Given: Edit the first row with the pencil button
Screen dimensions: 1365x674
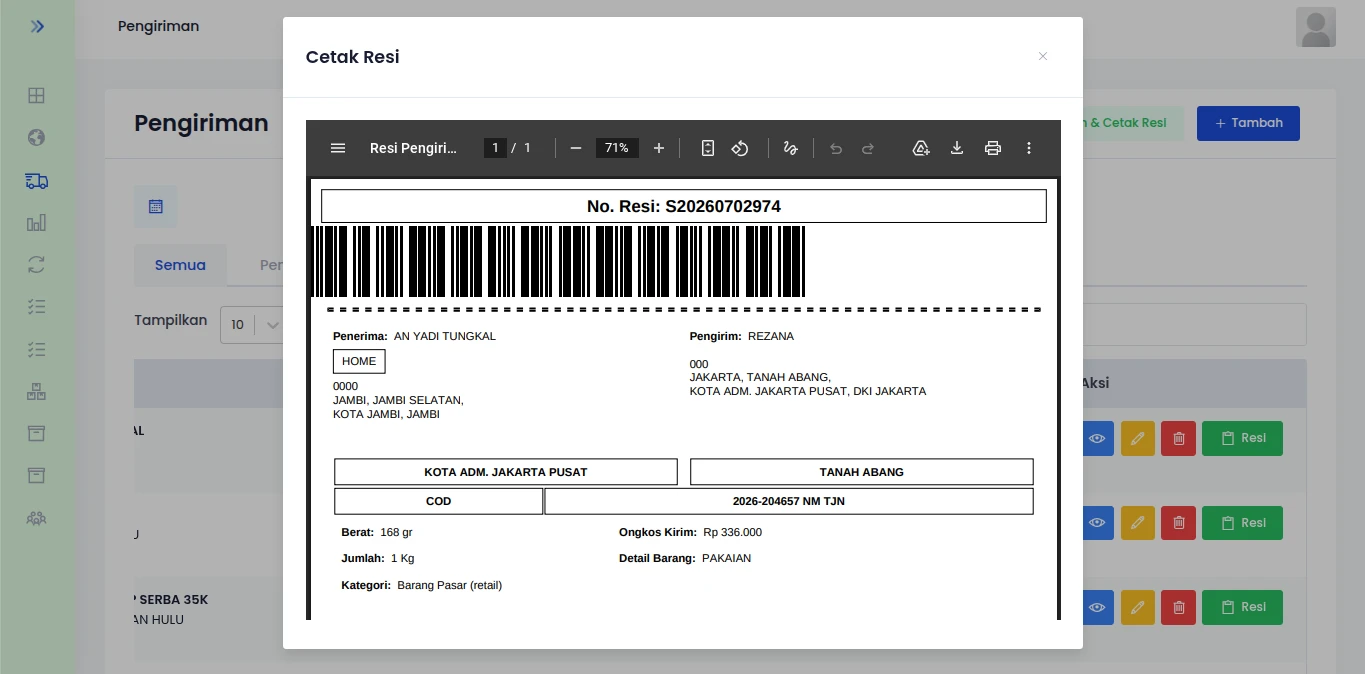Looking at the screenshot, I should click(1138, 438).
